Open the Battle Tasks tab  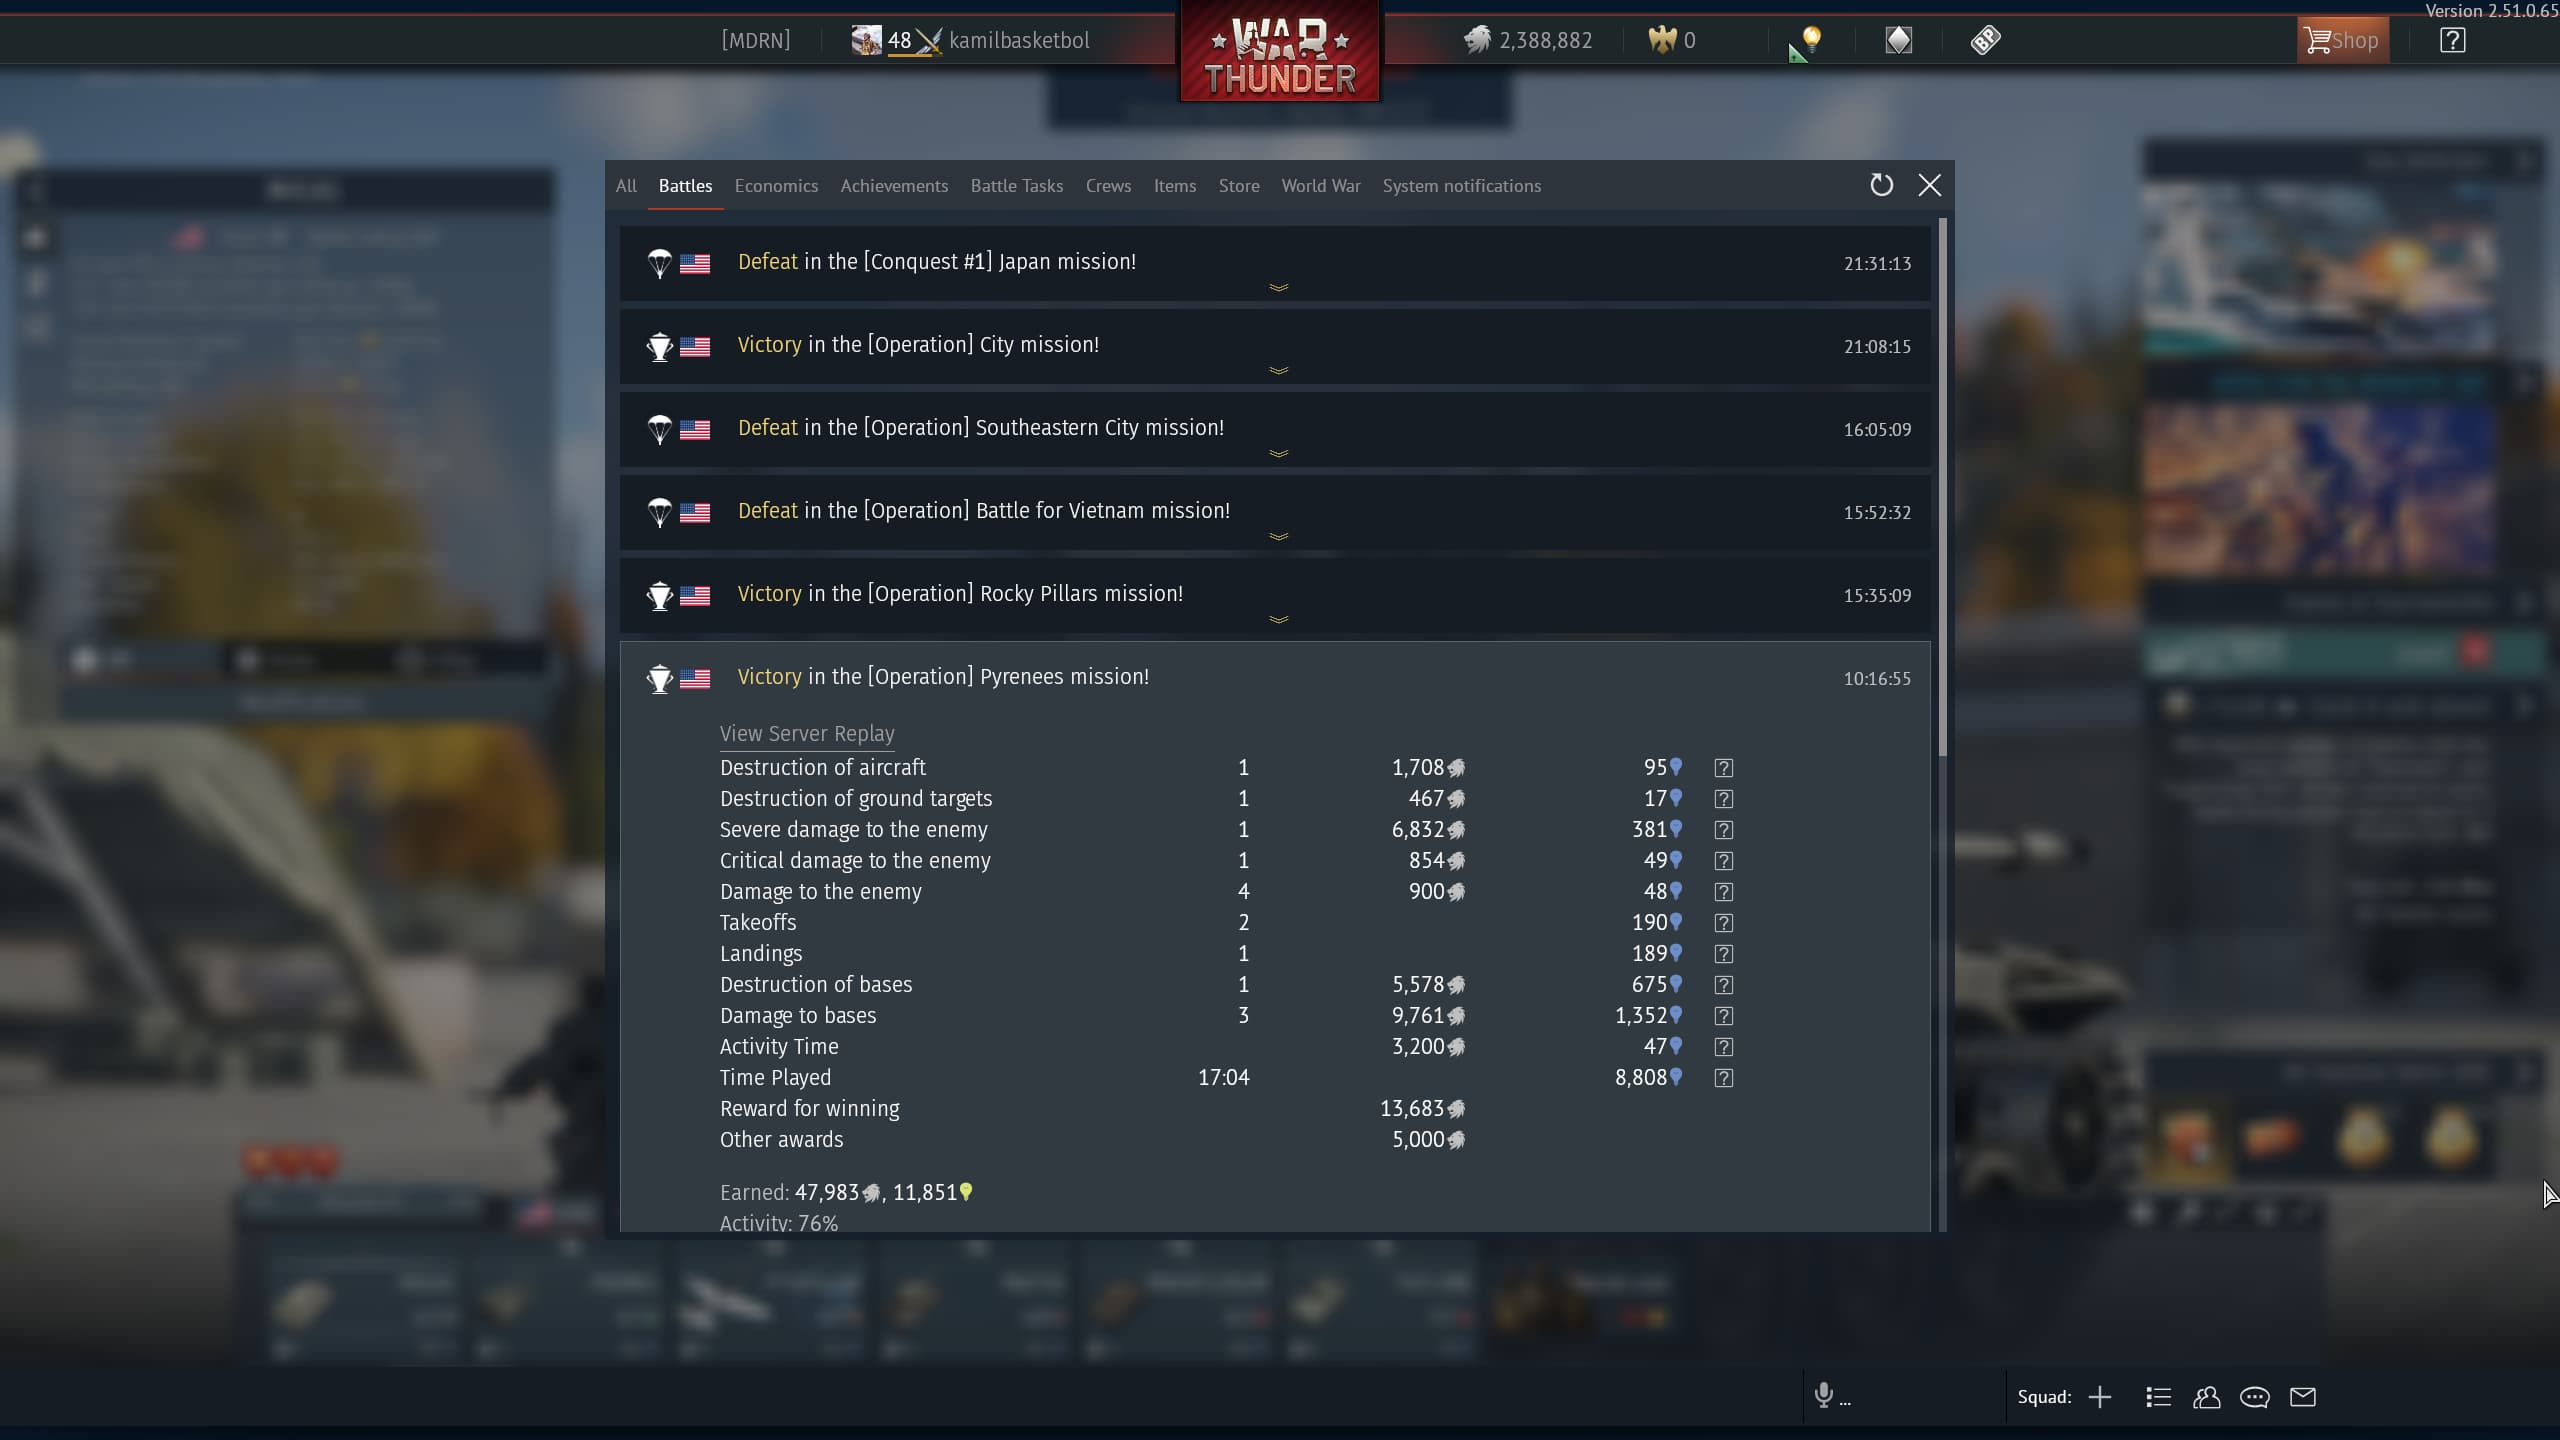click(x=1017, y=186)
